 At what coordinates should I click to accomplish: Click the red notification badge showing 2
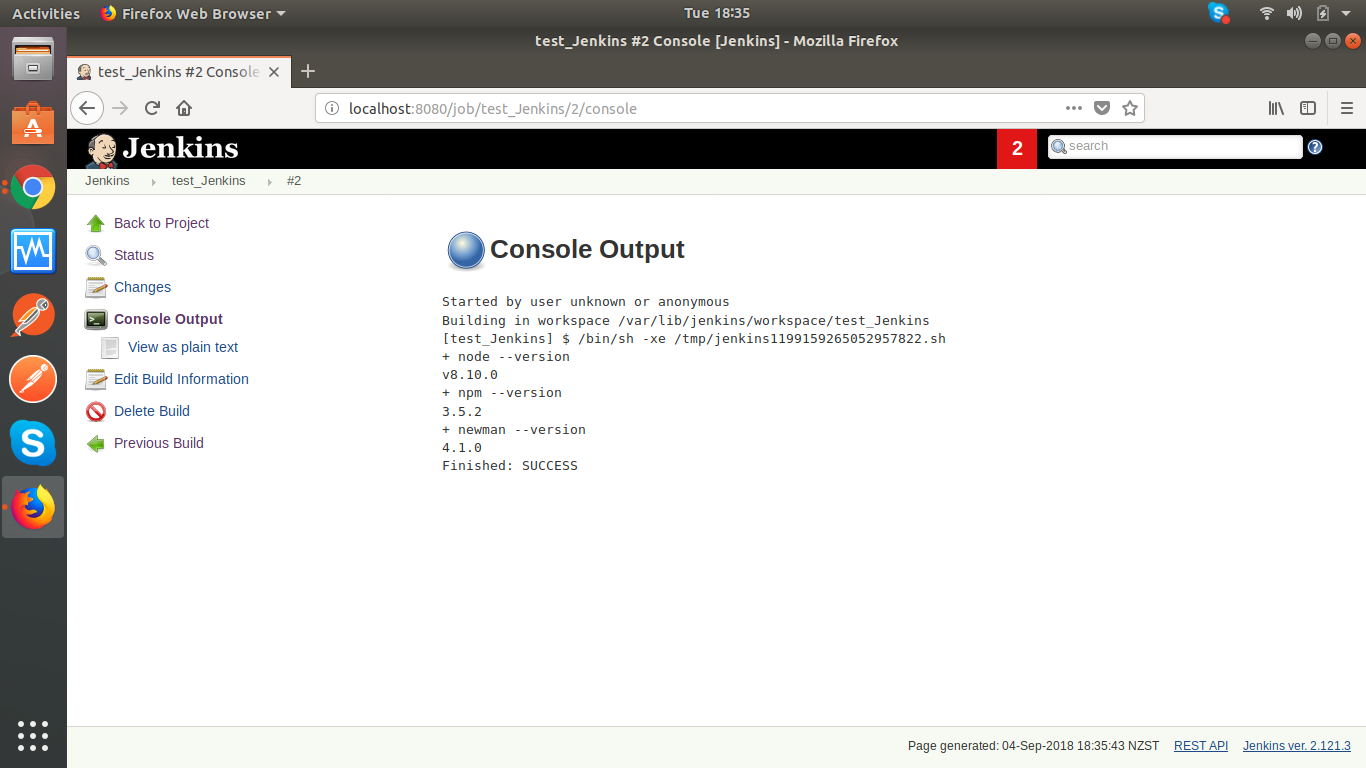pos(1017,149)
